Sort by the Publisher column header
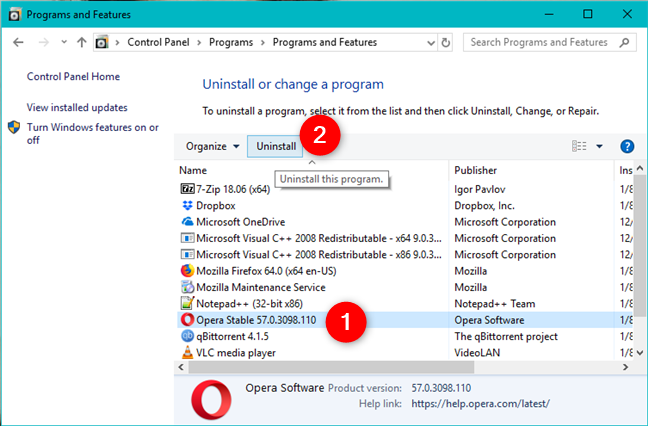This screenshot has height=426, width=648. tap(531, 170)
